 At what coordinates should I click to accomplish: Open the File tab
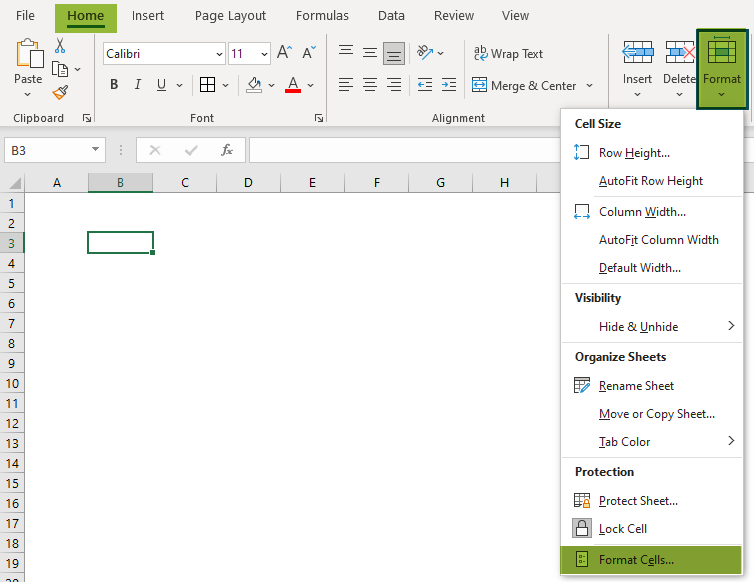click(25, 16)
